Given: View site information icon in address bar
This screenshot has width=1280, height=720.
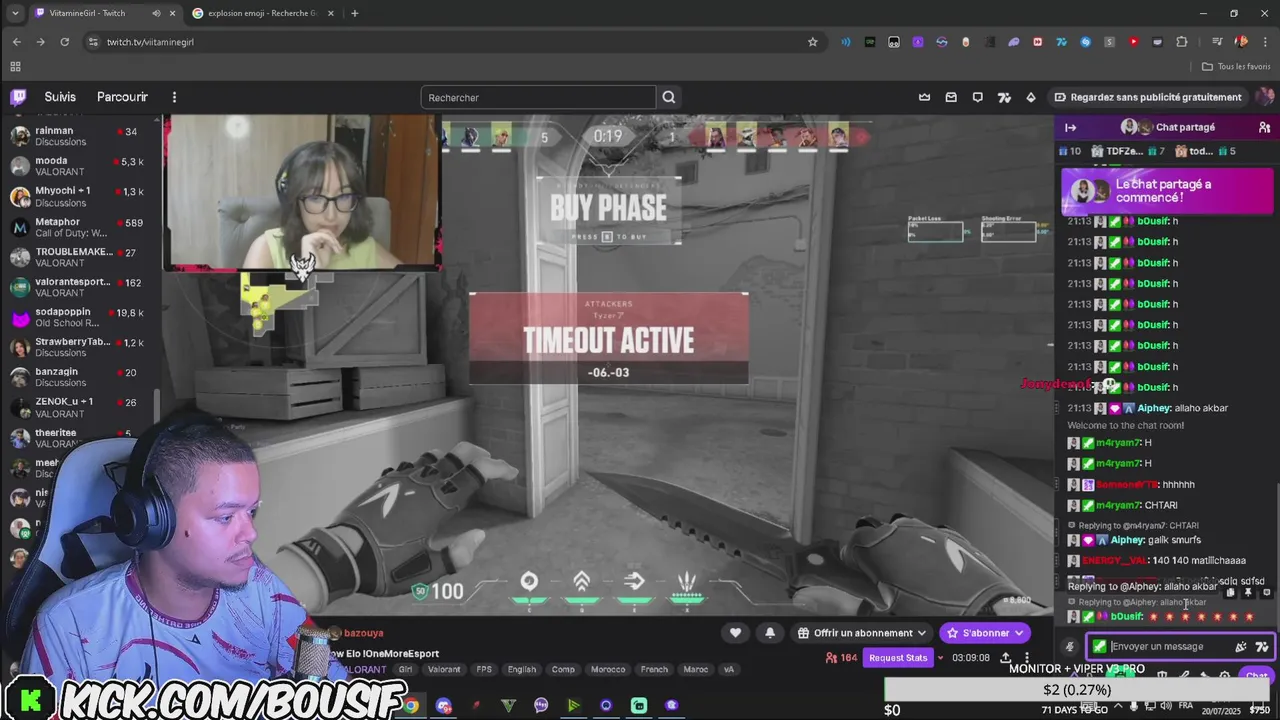Looking at the screenshot, I should (x=93, y=42).
